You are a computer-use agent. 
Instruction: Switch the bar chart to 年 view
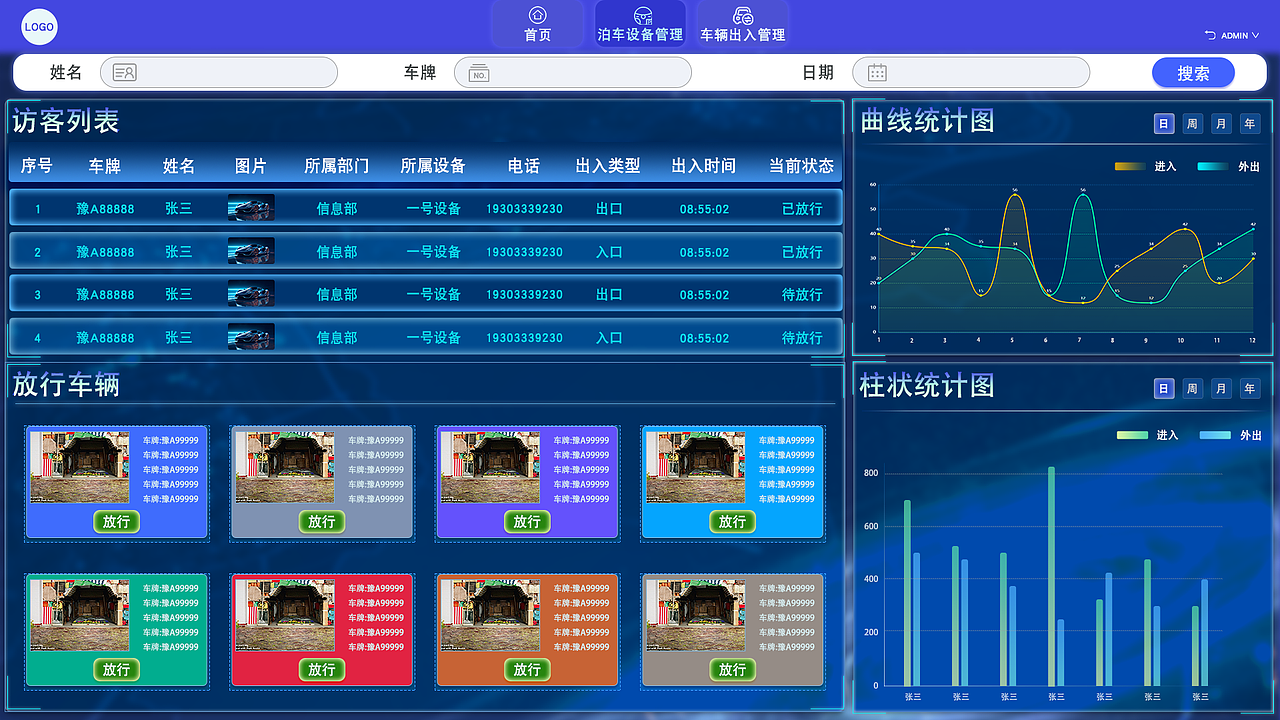tap(1249, 388)
